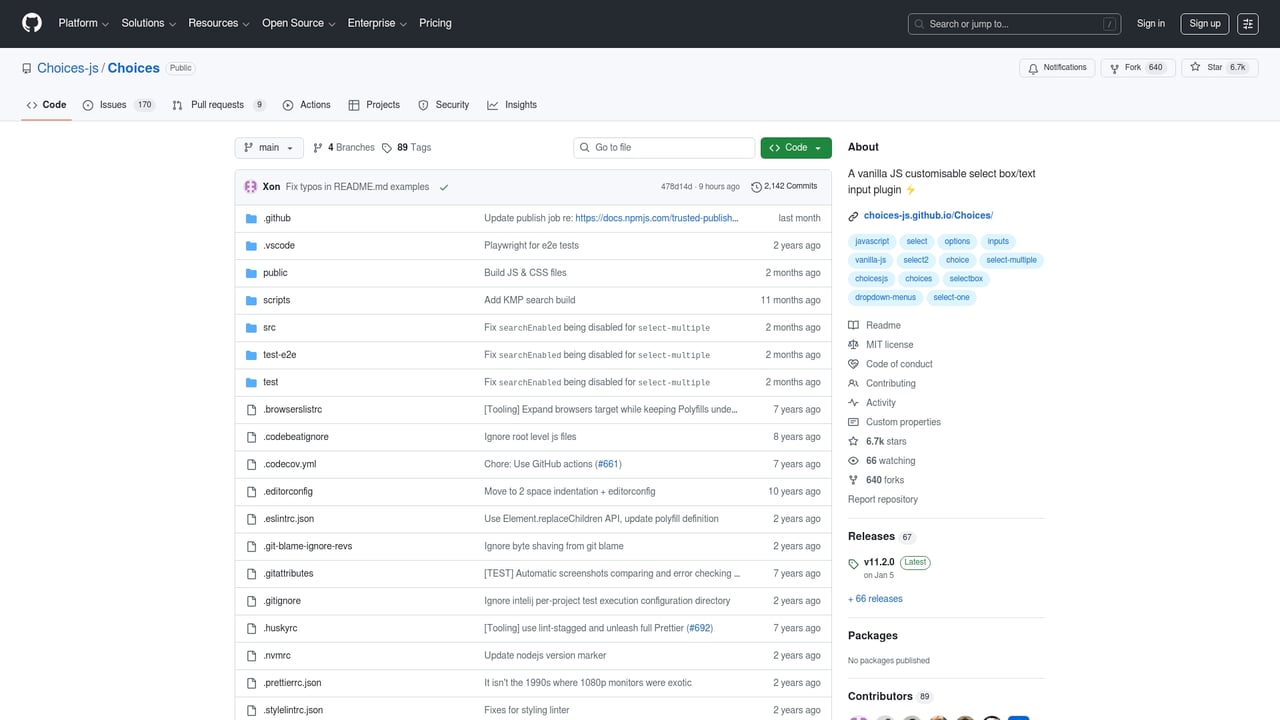Open the choices-js.github.io/Choices link

tap(928, 216)
